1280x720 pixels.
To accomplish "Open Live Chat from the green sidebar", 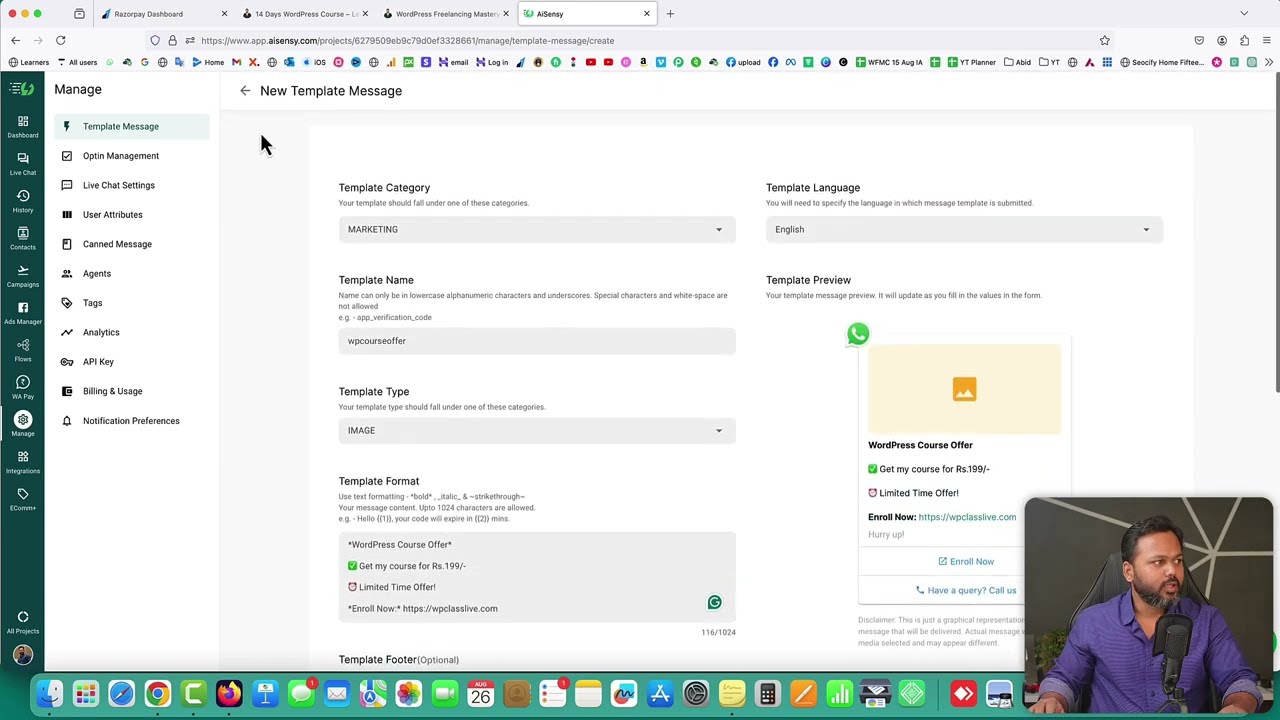I will [x=22, y=164].
